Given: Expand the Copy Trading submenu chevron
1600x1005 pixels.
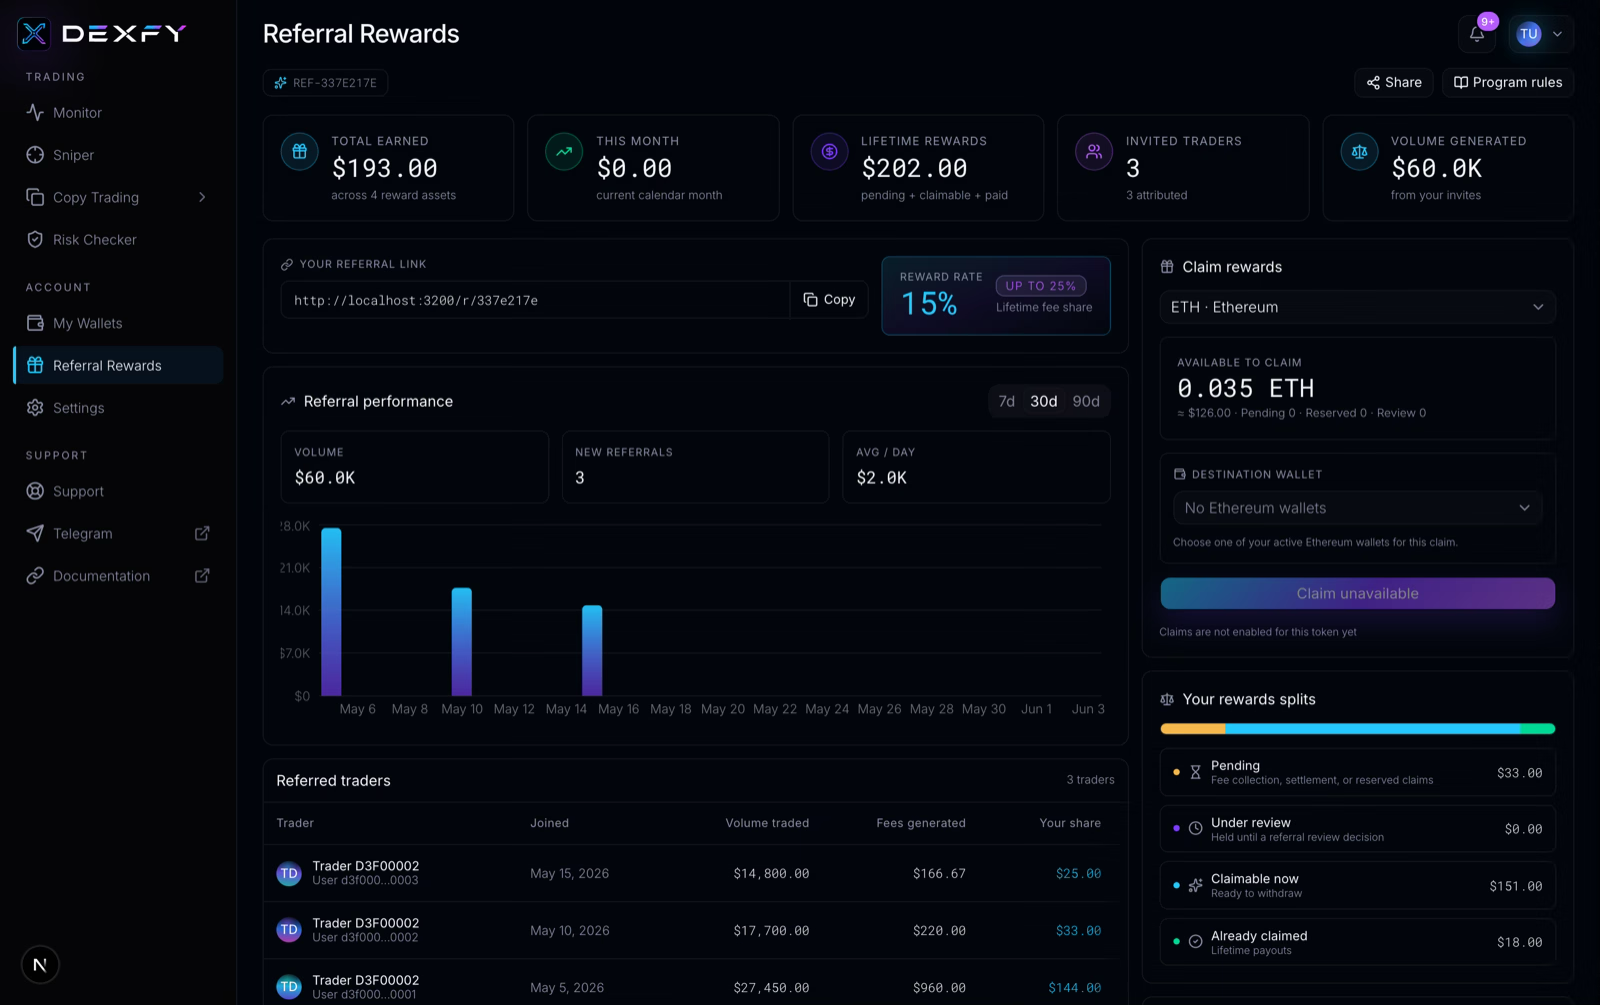Looking at the screenshot, I should tap(202, 197).
